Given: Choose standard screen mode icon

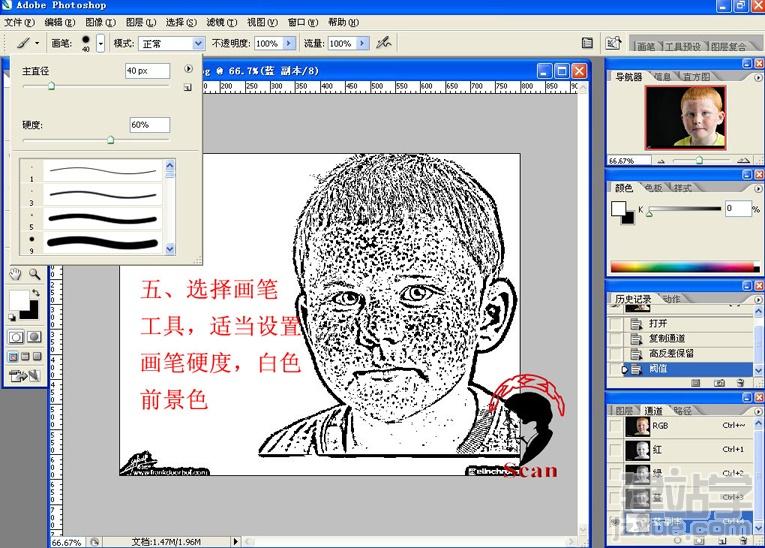Looking at the screenshot, I should click(x=13, y=357).
